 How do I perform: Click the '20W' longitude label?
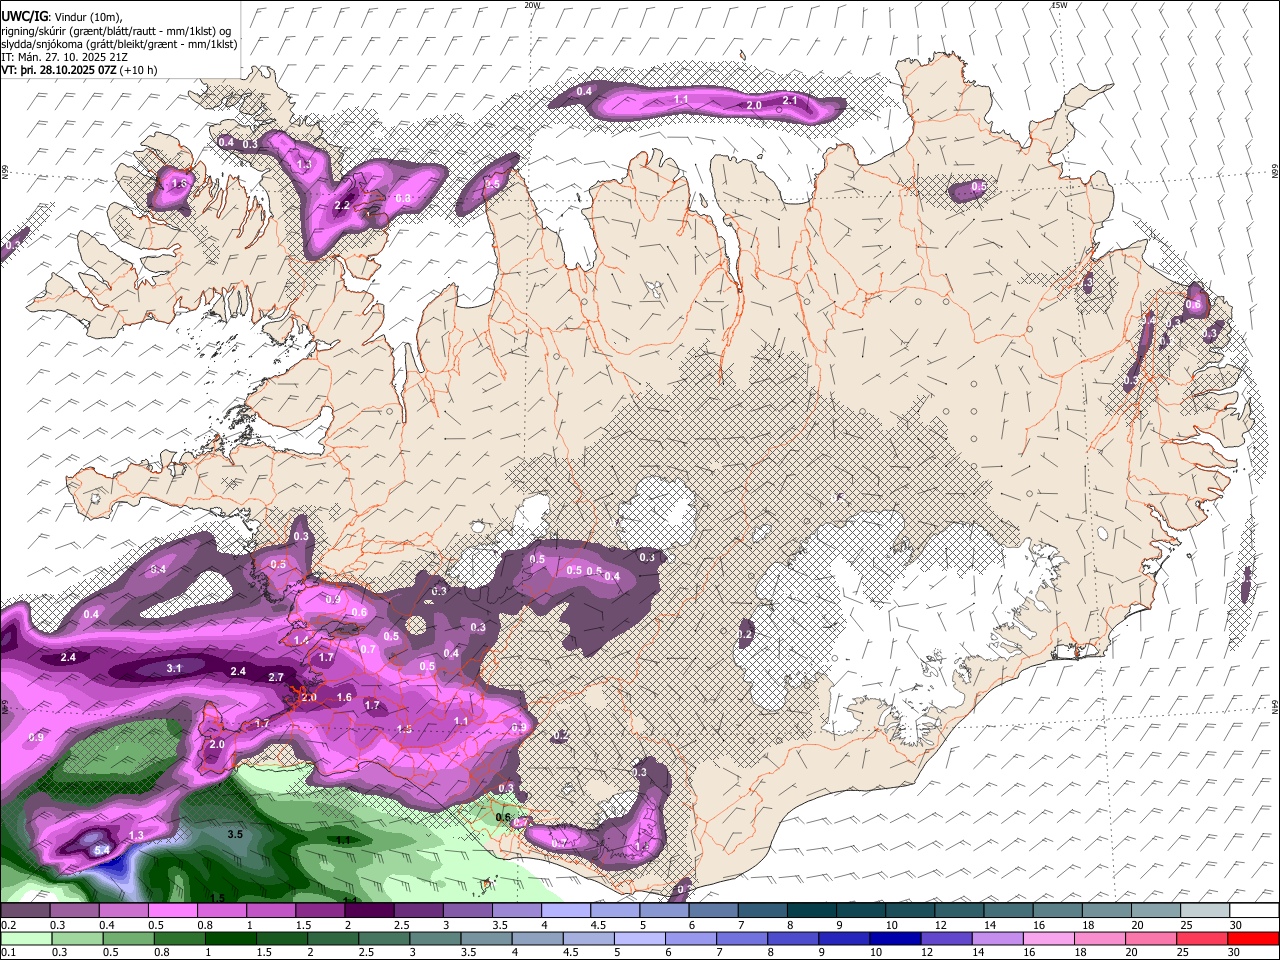click(x=532, y=5)
